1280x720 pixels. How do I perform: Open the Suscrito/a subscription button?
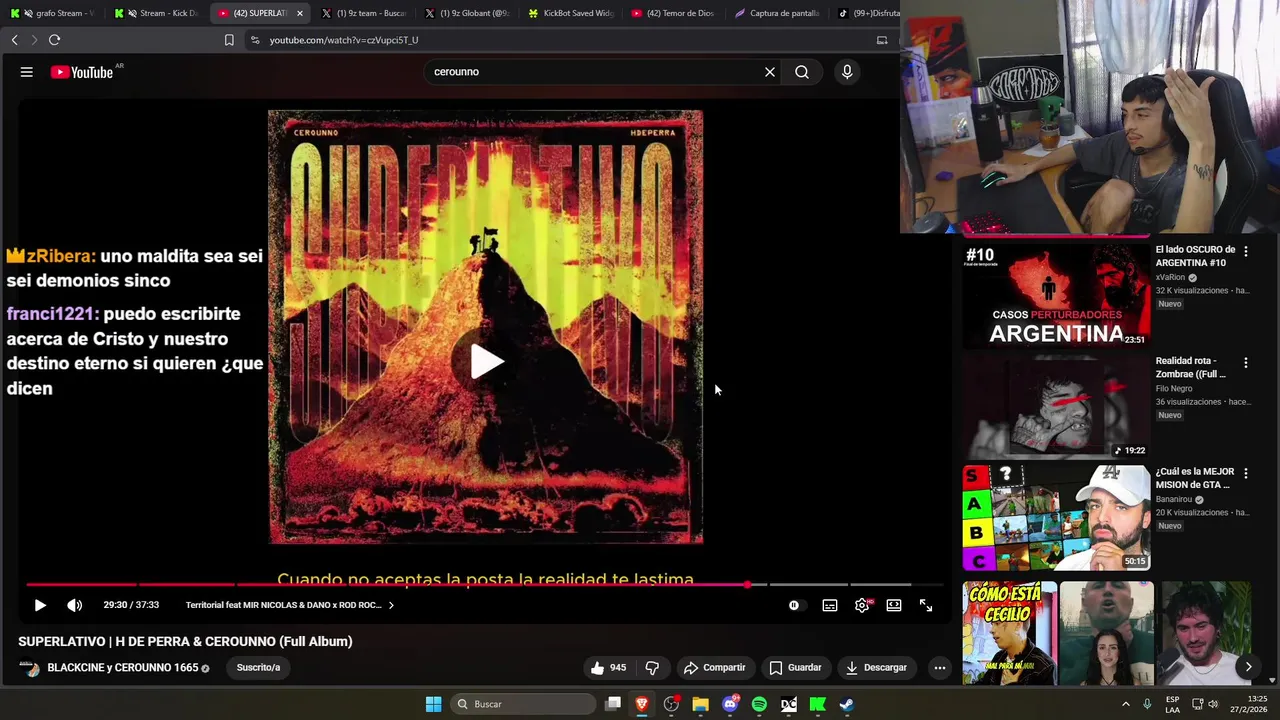point(258,667)
